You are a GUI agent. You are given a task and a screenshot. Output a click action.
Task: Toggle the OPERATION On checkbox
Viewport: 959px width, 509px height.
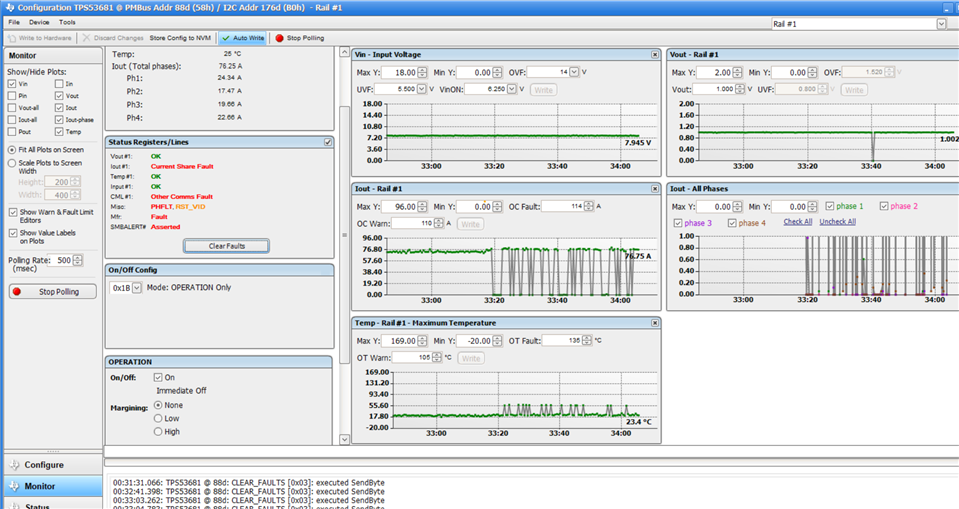click(x=158, y=377)
